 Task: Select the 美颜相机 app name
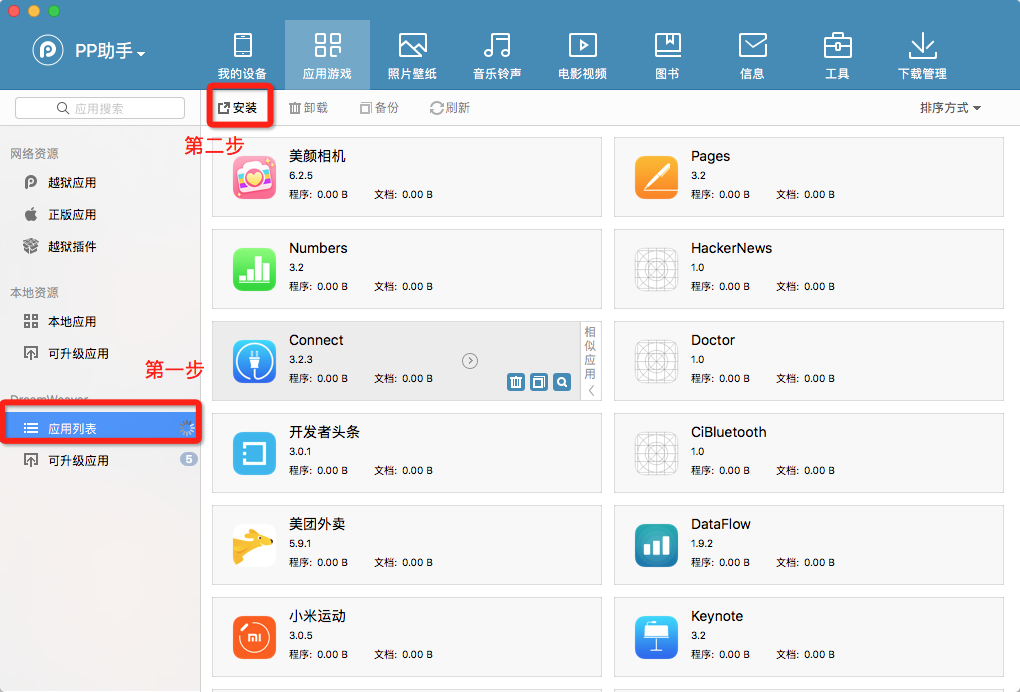tap(317, 156)
